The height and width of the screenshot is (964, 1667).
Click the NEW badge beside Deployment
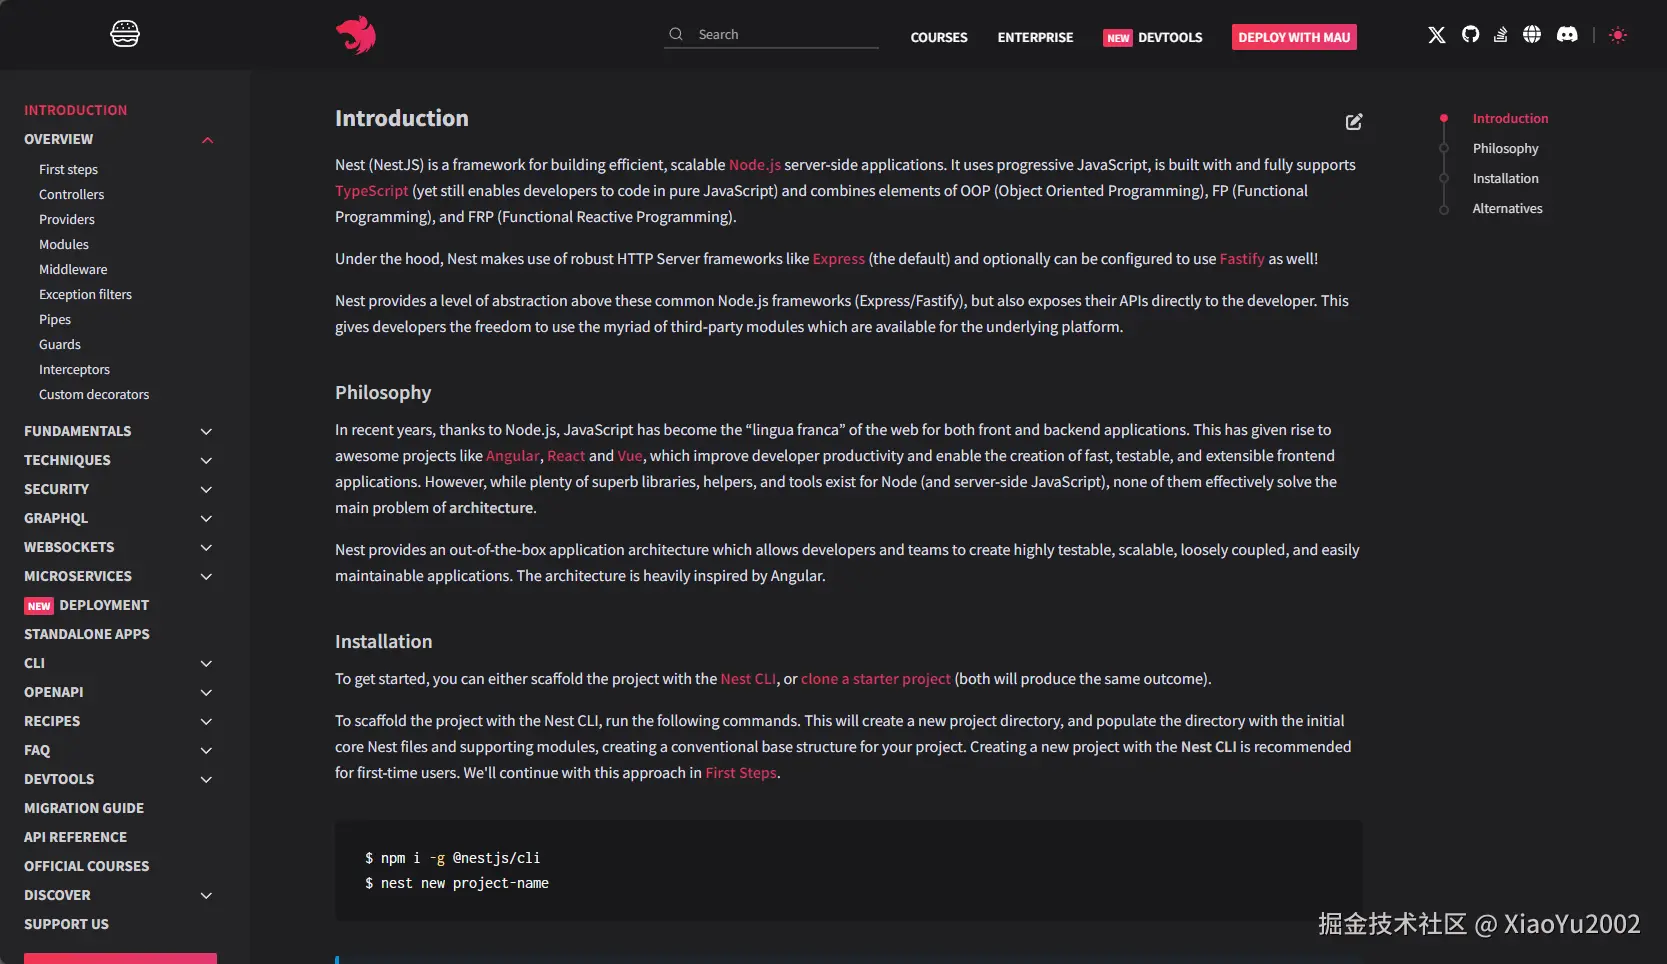pyautogui.click(x=39, y=606)
